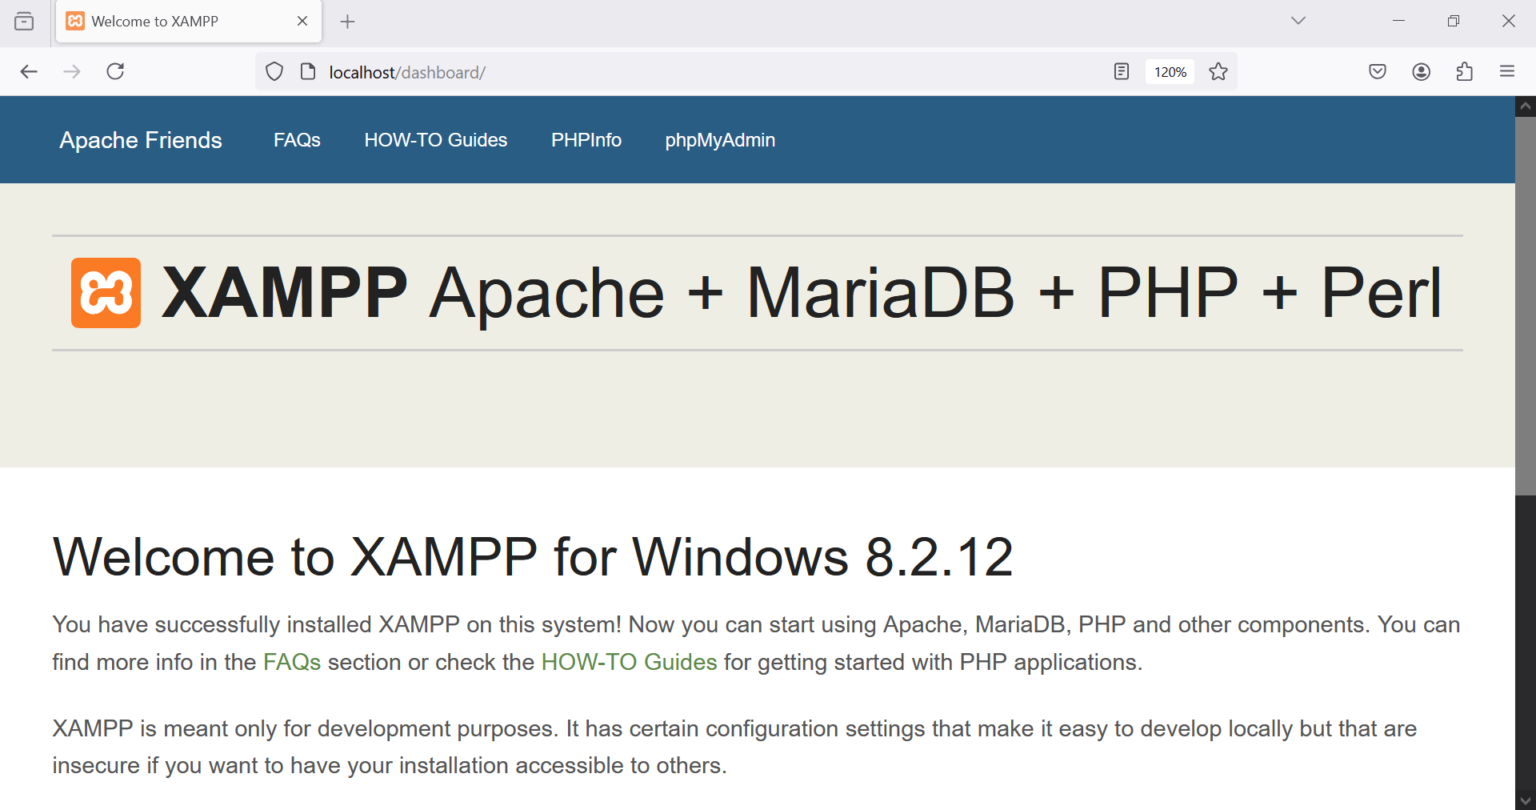Click the green FAQs link in paragraph
The image size is (1536, 810).
click(291, 662)
